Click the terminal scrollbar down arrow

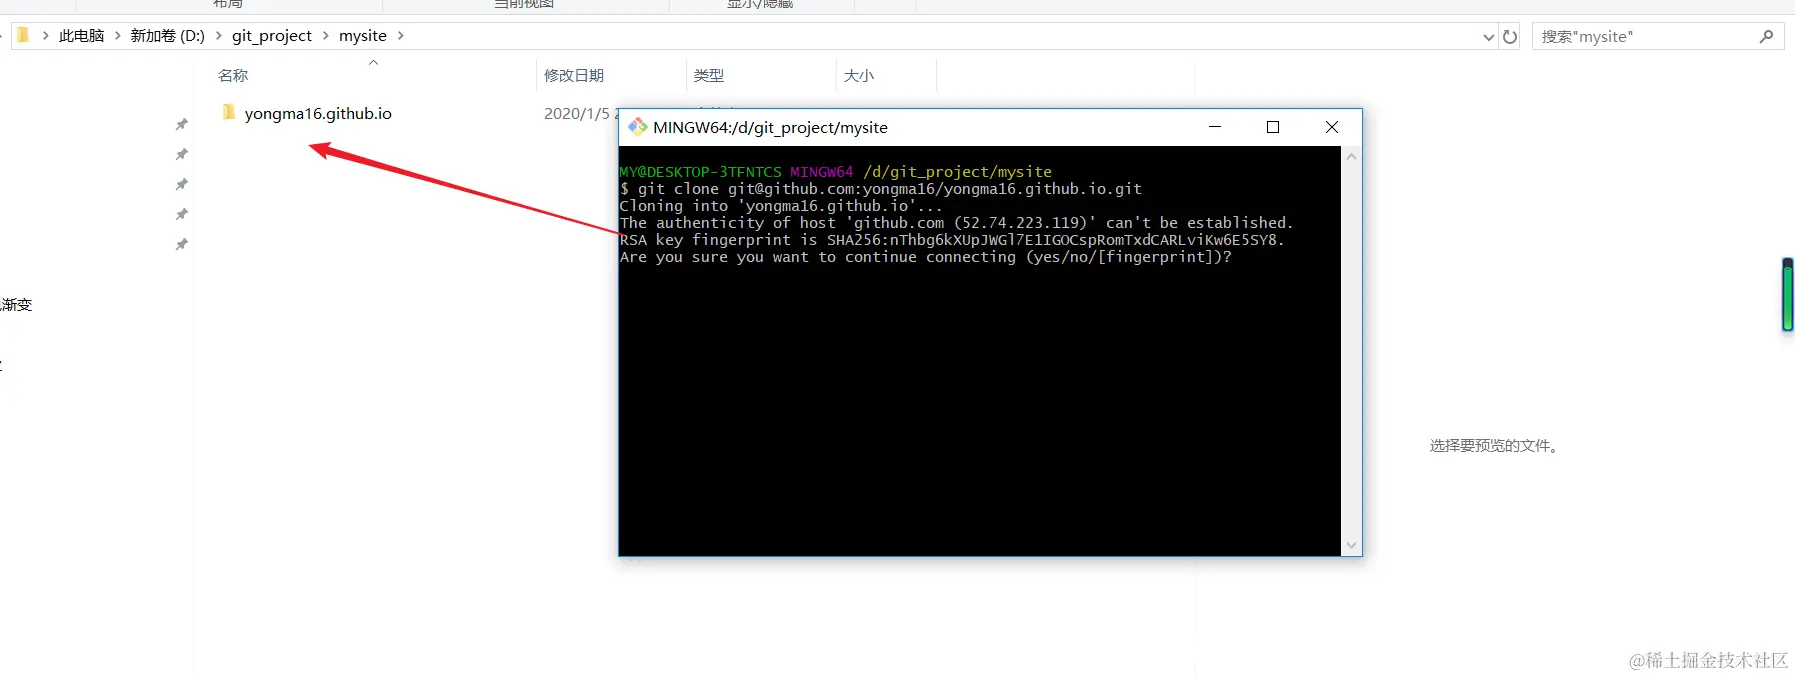[1352, 546]
